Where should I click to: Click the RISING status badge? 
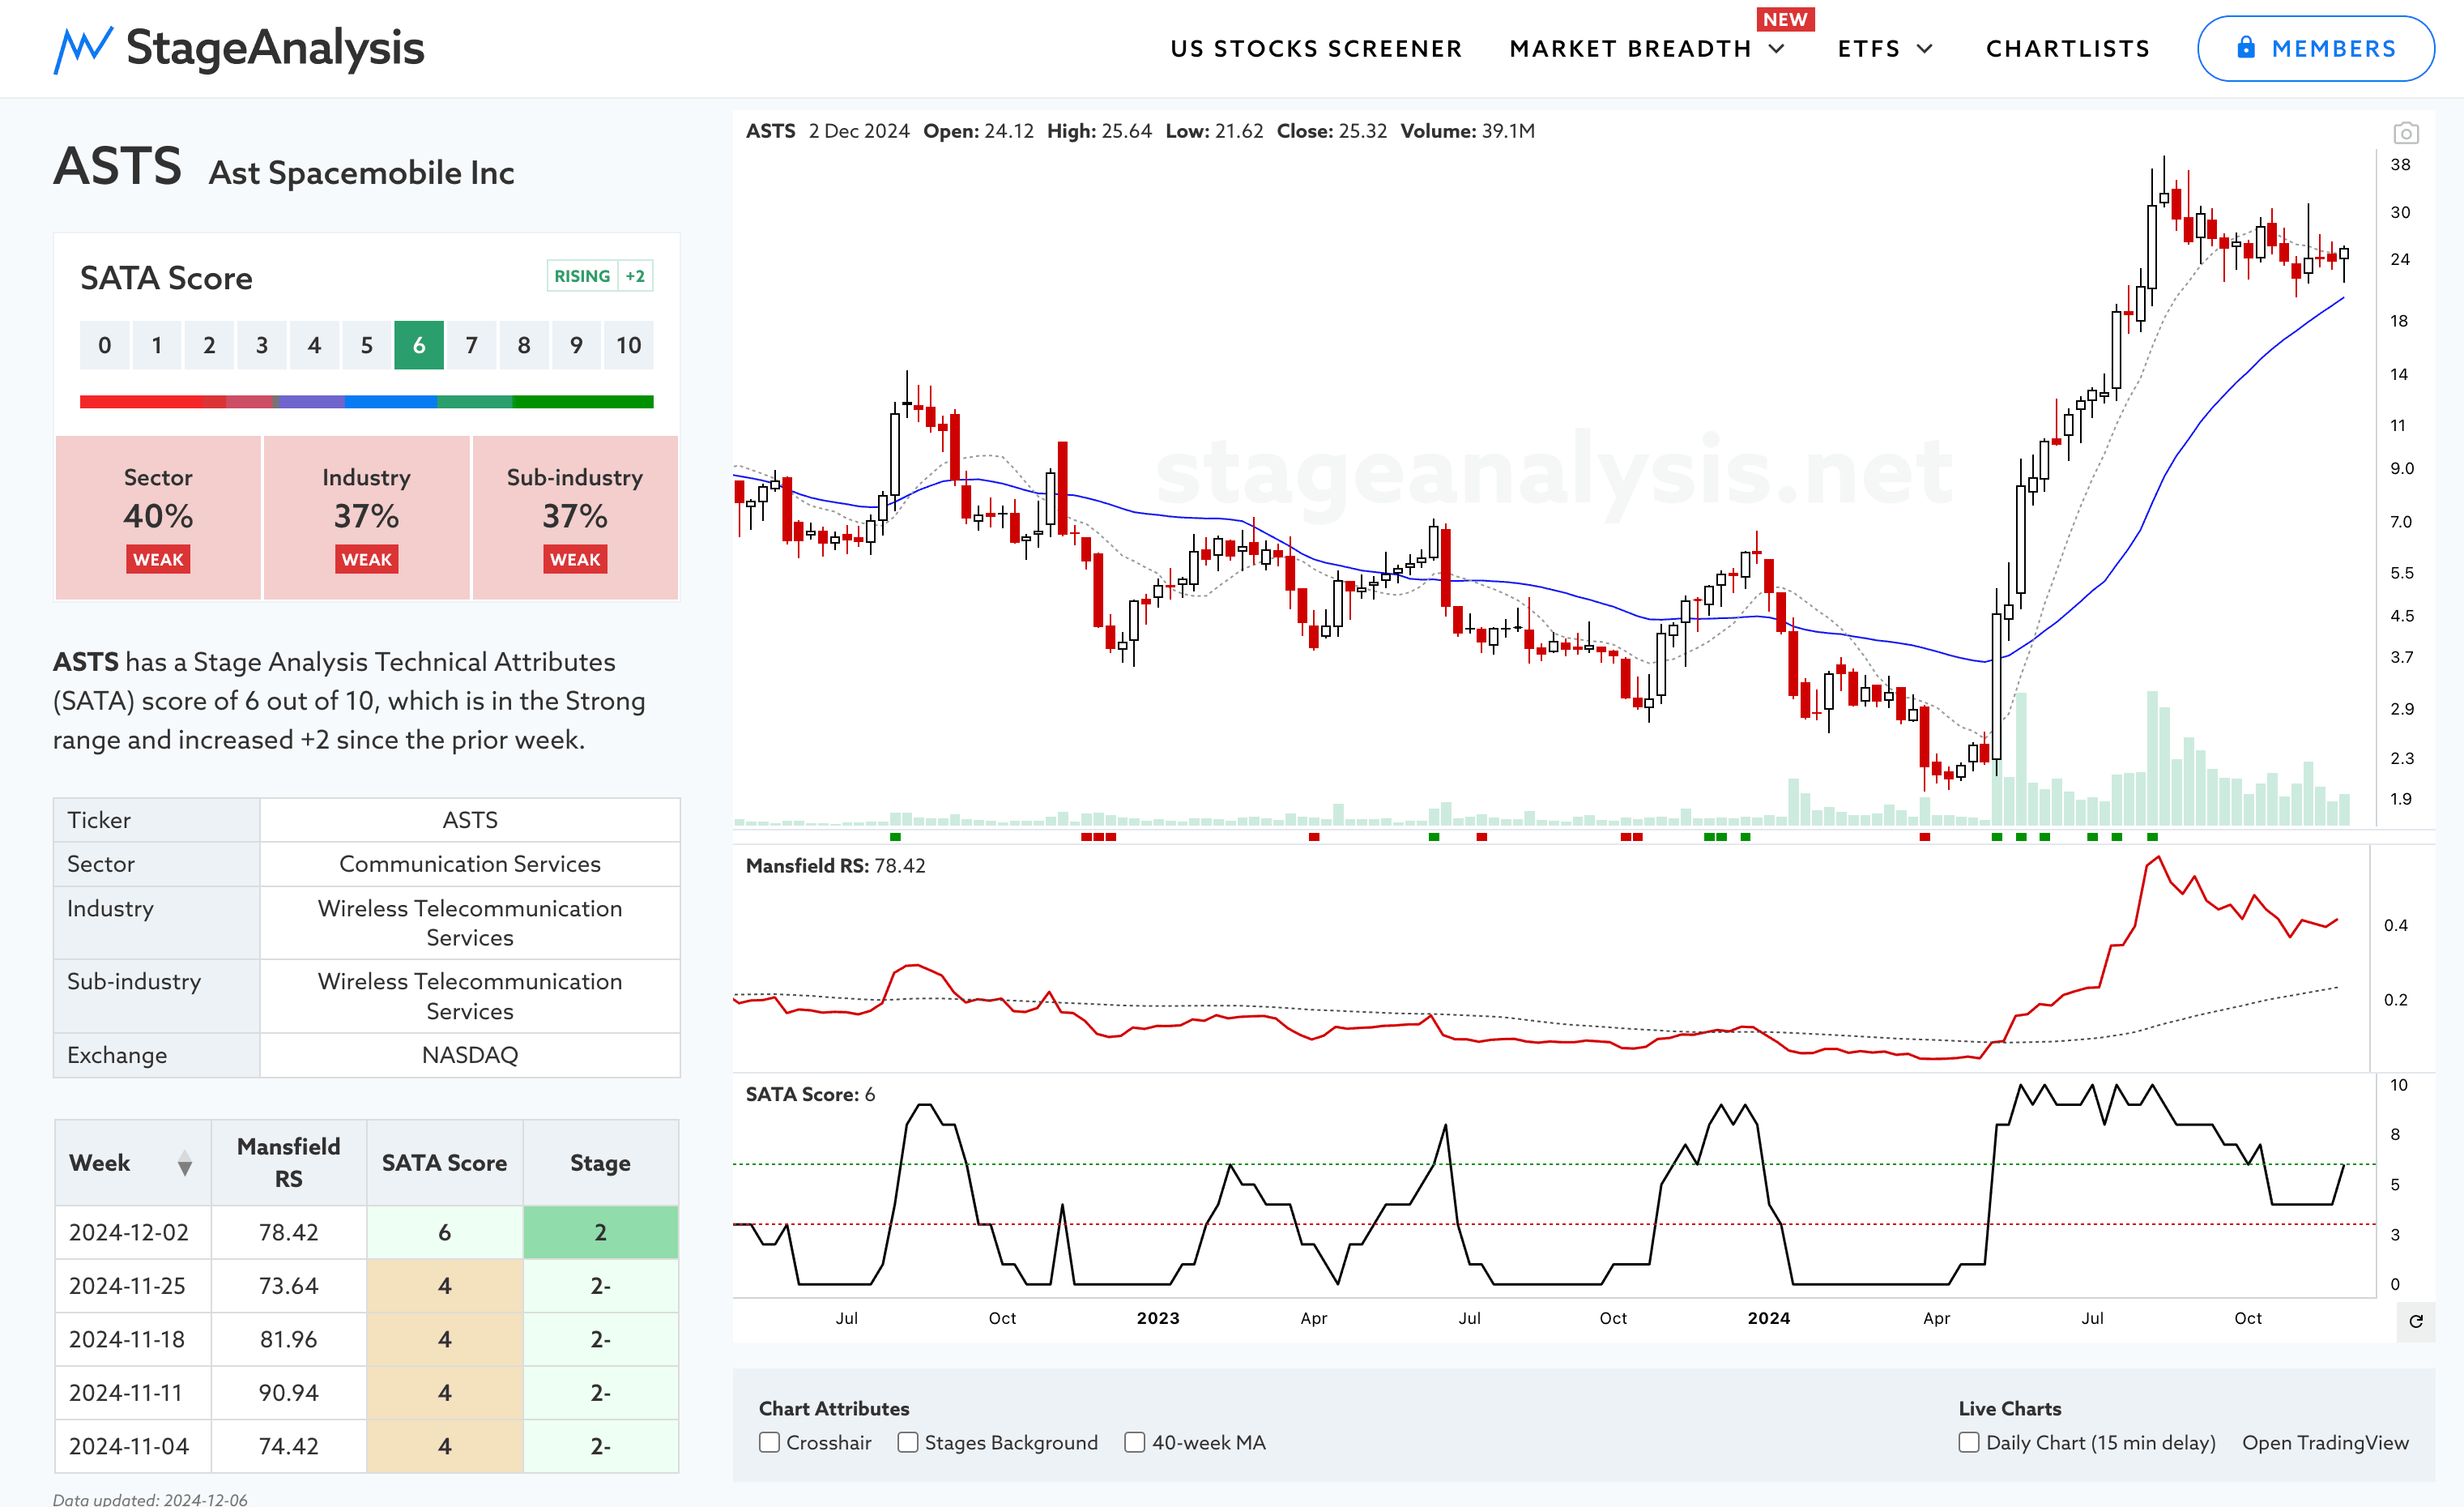coord(582,276)
